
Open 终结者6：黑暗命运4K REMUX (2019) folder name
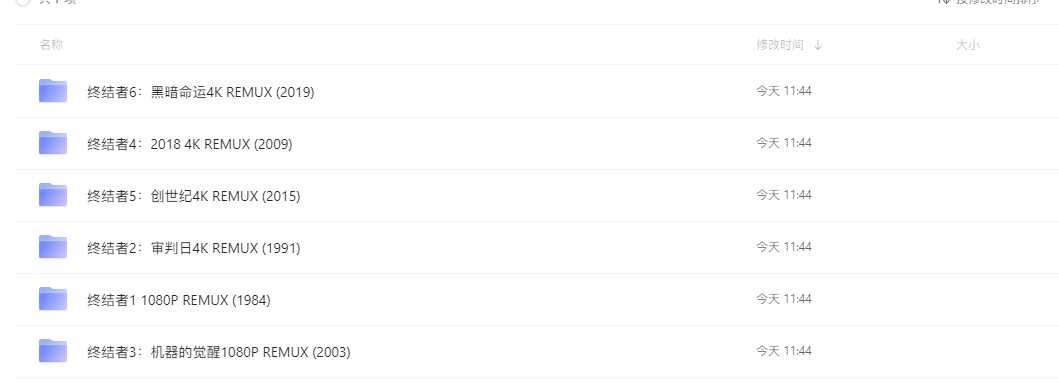[x=201, y=92]
